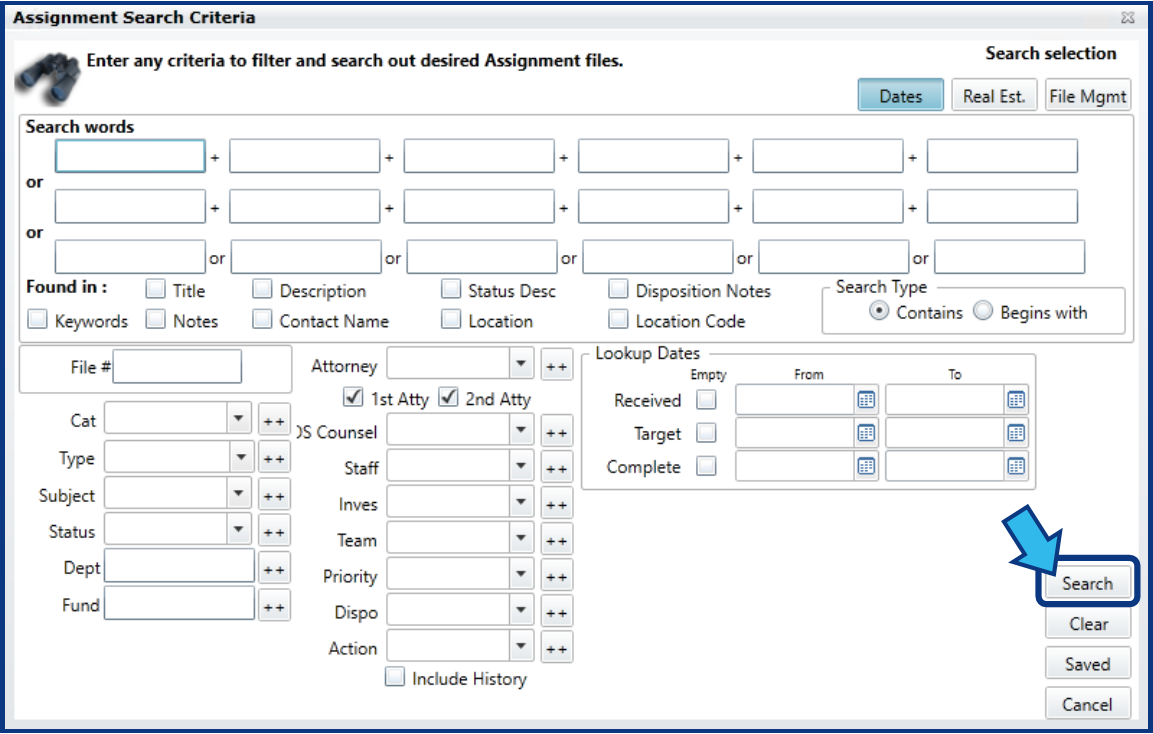
Task: Click the ++ button beside Inves
Action: coord(557,504)
